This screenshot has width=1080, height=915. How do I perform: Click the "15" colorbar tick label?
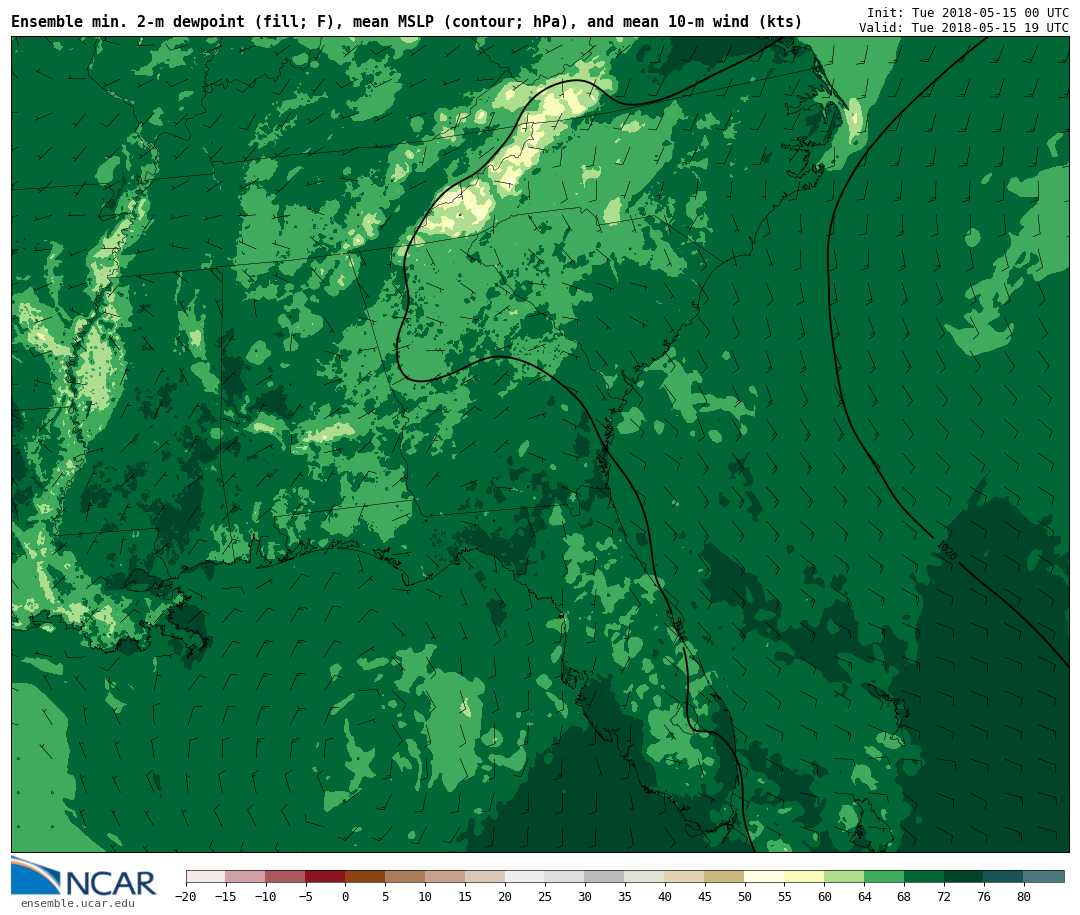[466, 896]
